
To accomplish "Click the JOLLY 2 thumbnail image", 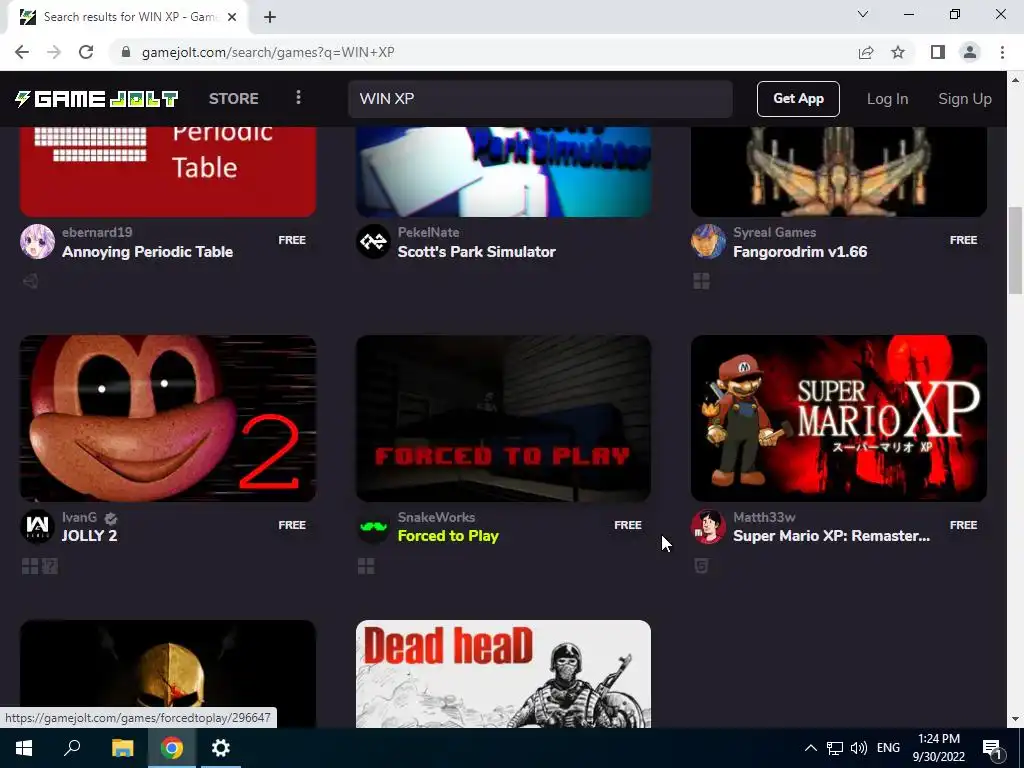I will tap(168, 418).
